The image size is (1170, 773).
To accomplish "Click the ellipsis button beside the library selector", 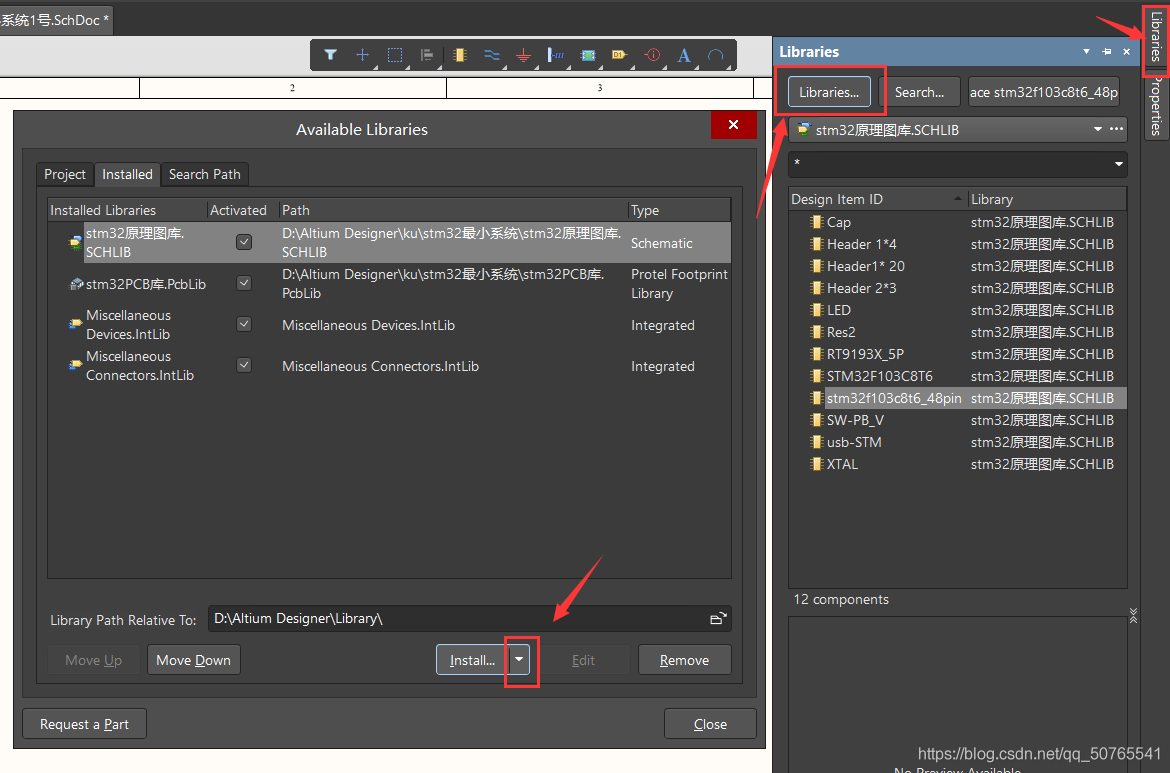I will pos(1116,129).
